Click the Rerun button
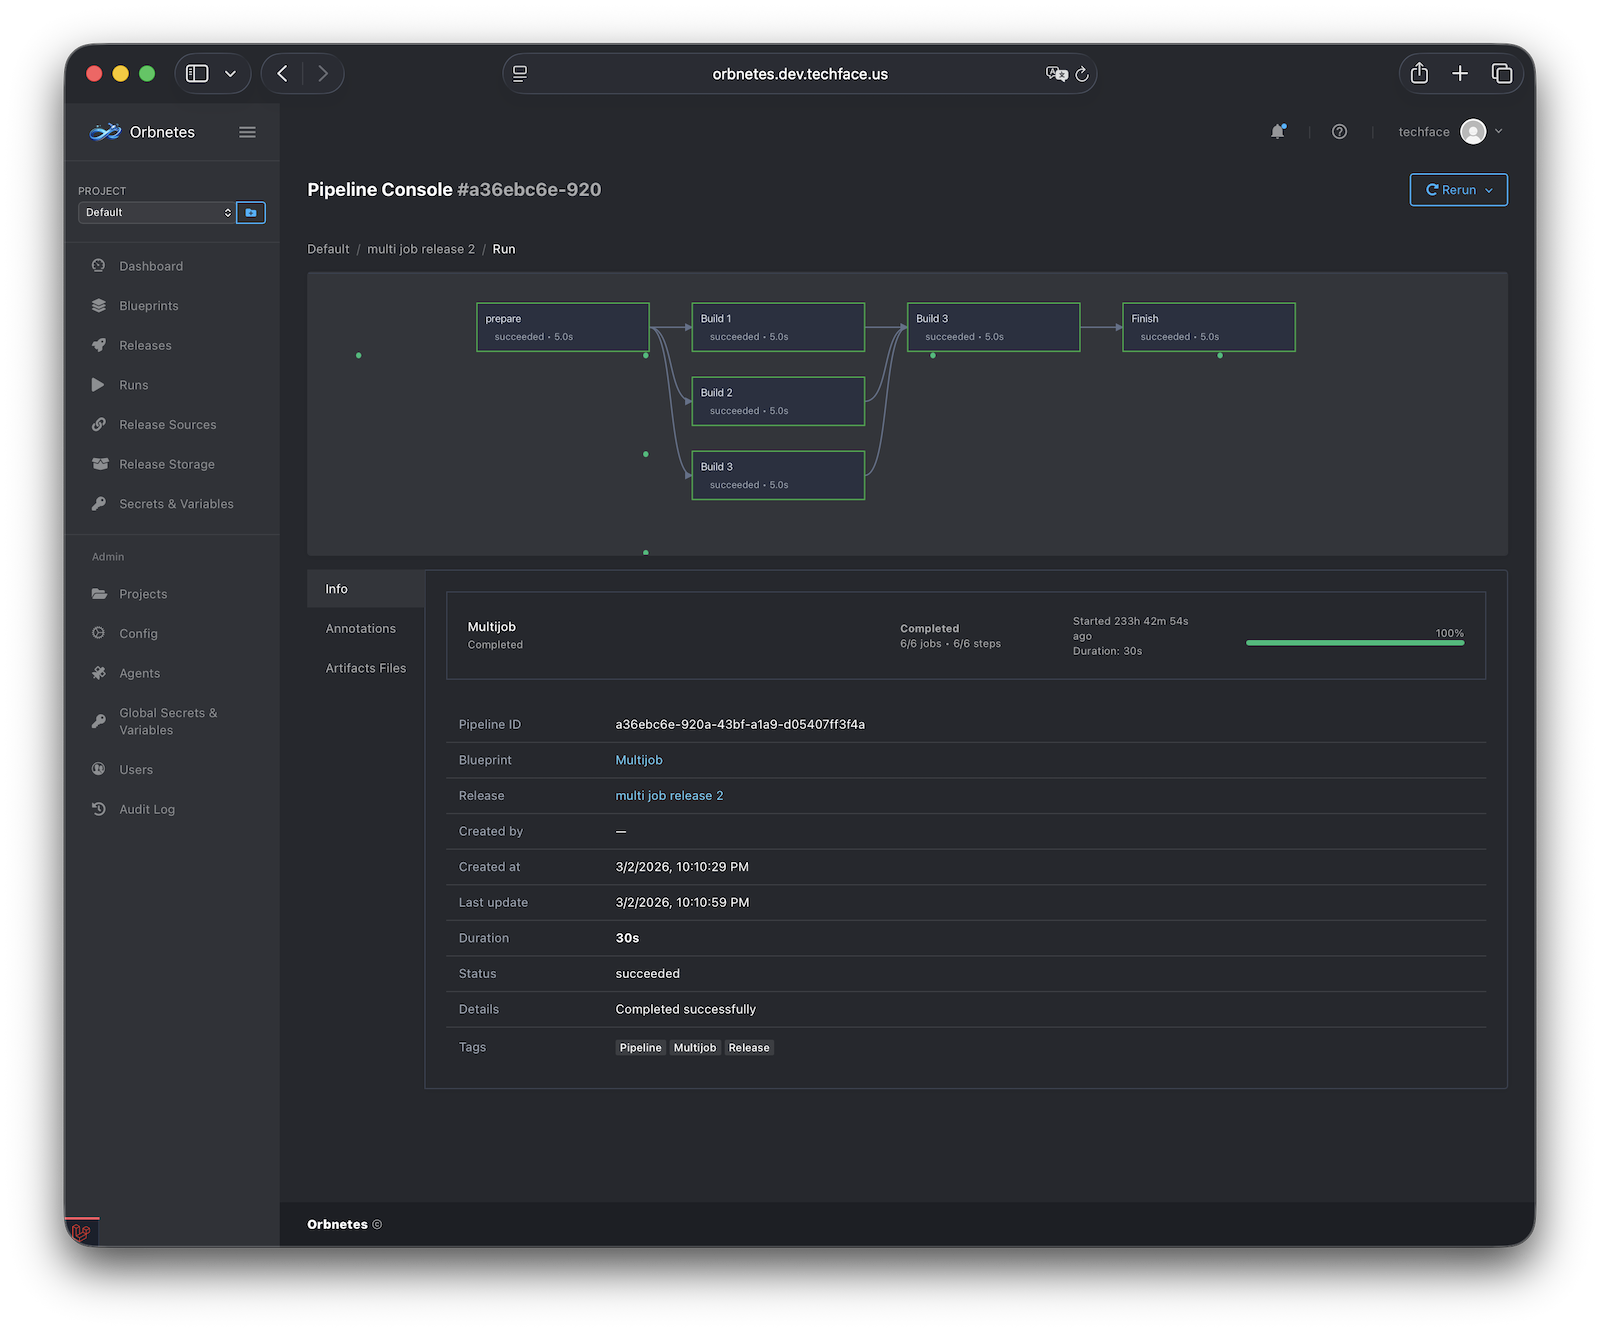The image size is (1600, 1332). [1451, 190]
